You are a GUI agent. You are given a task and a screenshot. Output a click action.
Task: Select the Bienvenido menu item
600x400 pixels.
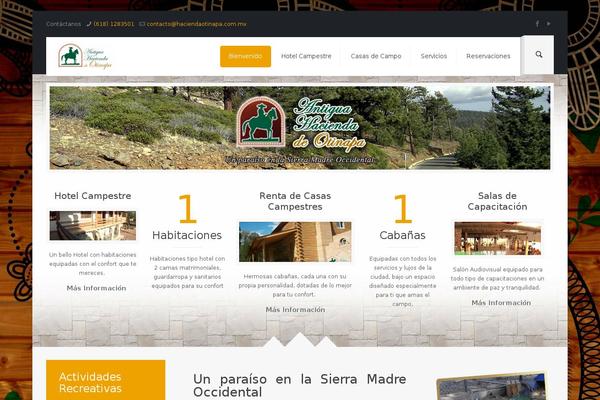point(245,56)
